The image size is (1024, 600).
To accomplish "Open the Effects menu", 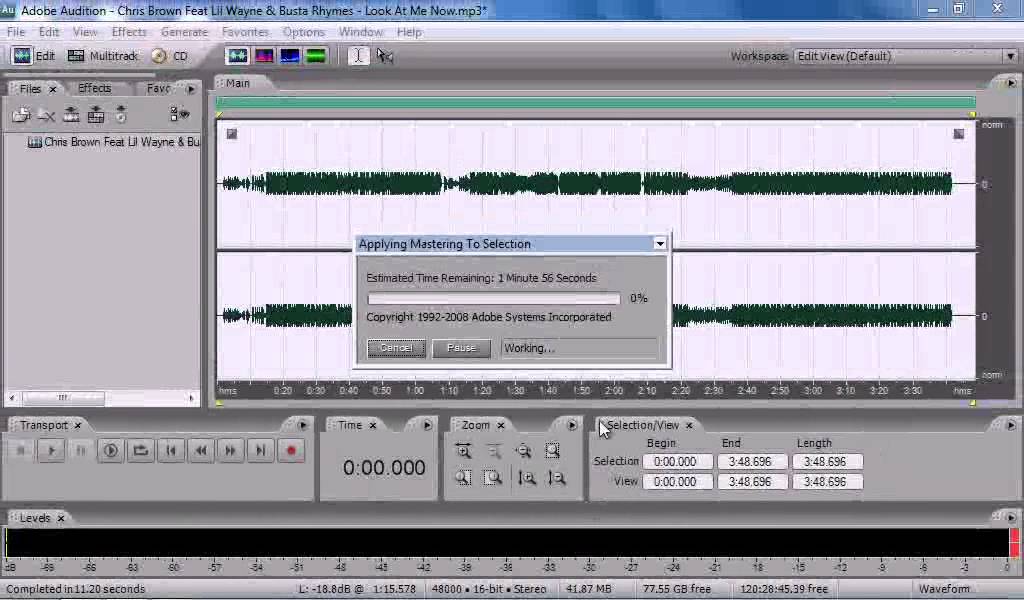I will [129, 32].
